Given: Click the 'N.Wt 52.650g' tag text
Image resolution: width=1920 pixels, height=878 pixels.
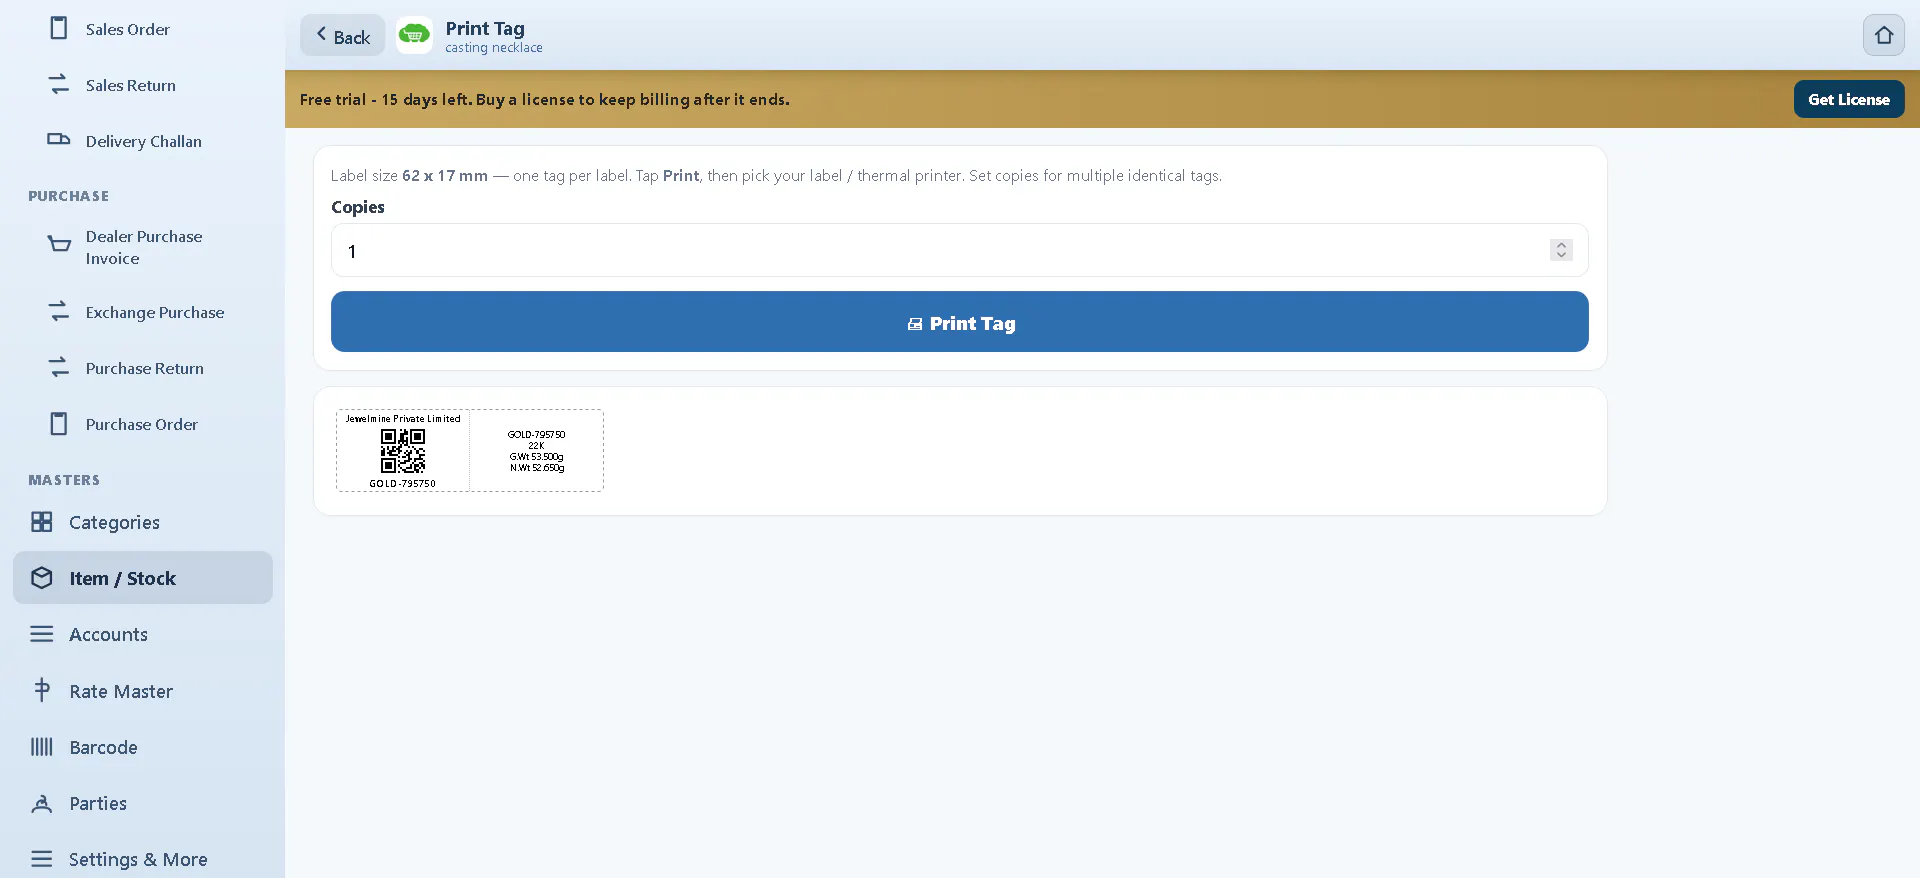Looking at the screenshot, I should click(537, 468).
